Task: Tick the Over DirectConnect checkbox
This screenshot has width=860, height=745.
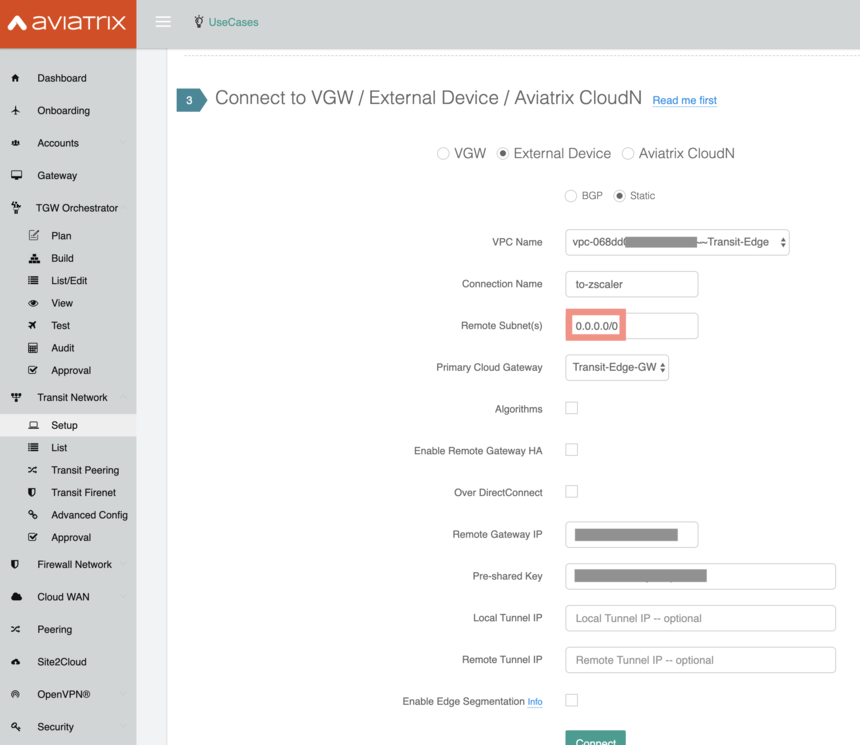Action: 572,492
